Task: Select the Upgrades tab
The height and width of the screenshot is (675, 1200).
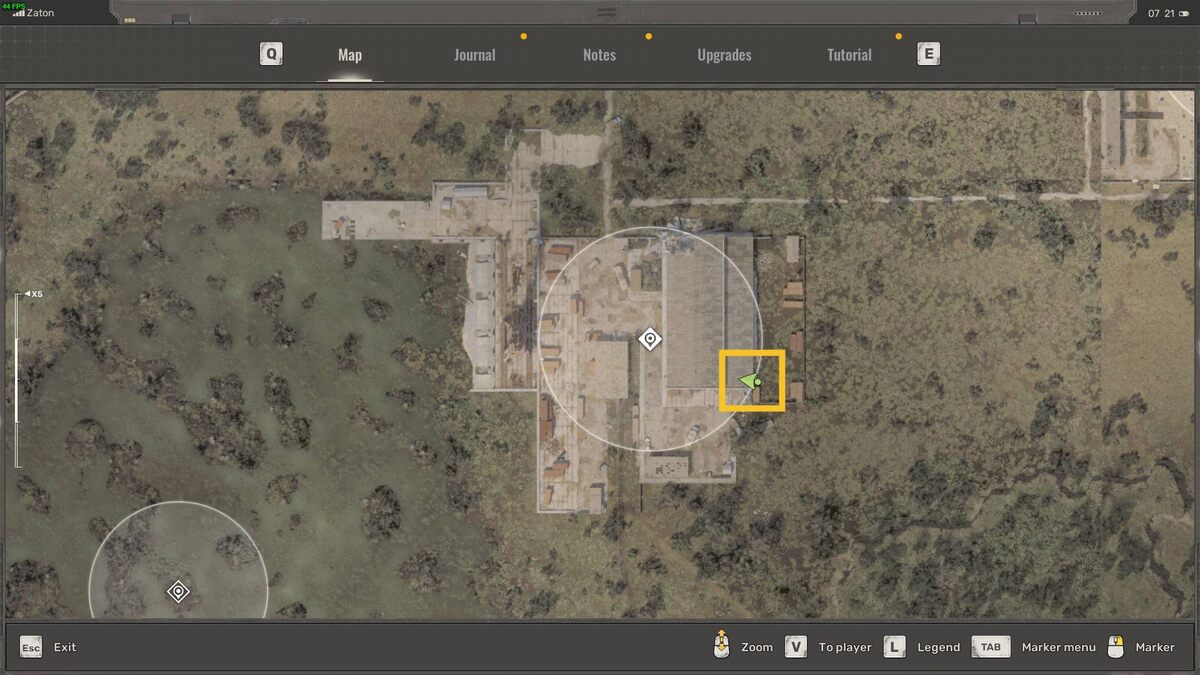Action: (x=724, y=55)
